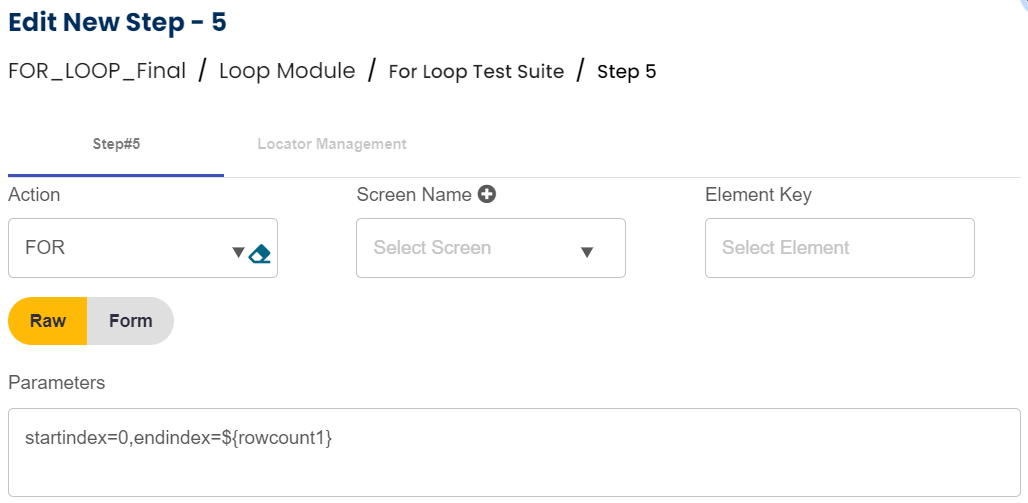Click the Parameters label
Screen dimensions: 1028x503
(56, 383)
